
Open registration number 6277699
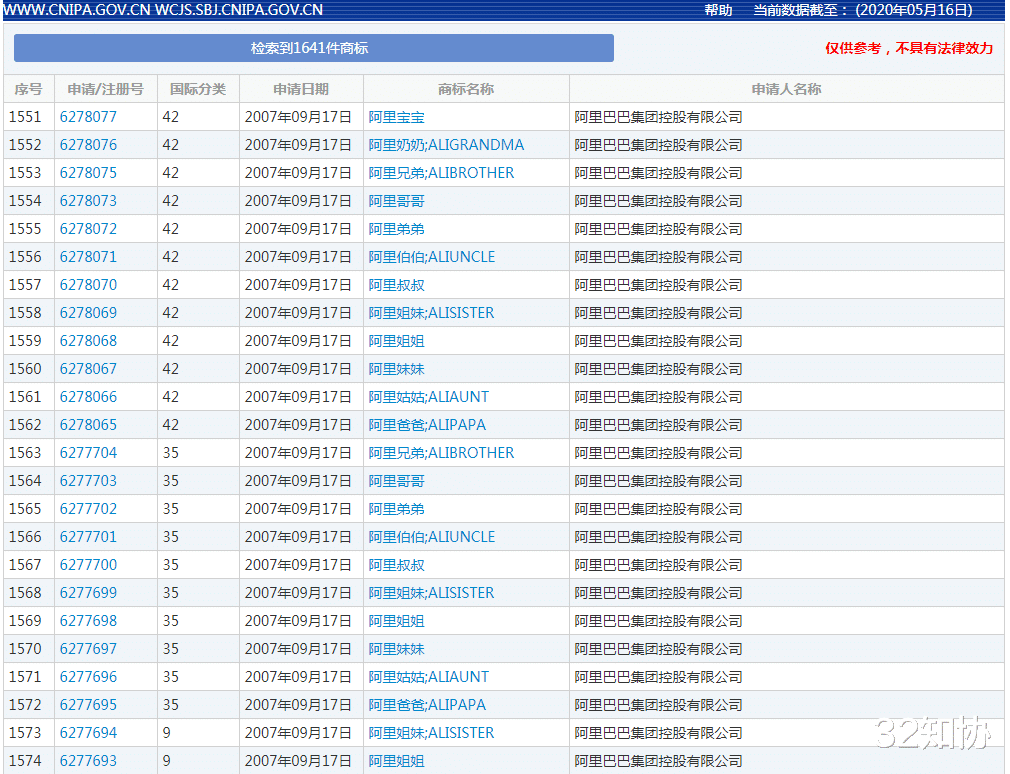point(88,593)
